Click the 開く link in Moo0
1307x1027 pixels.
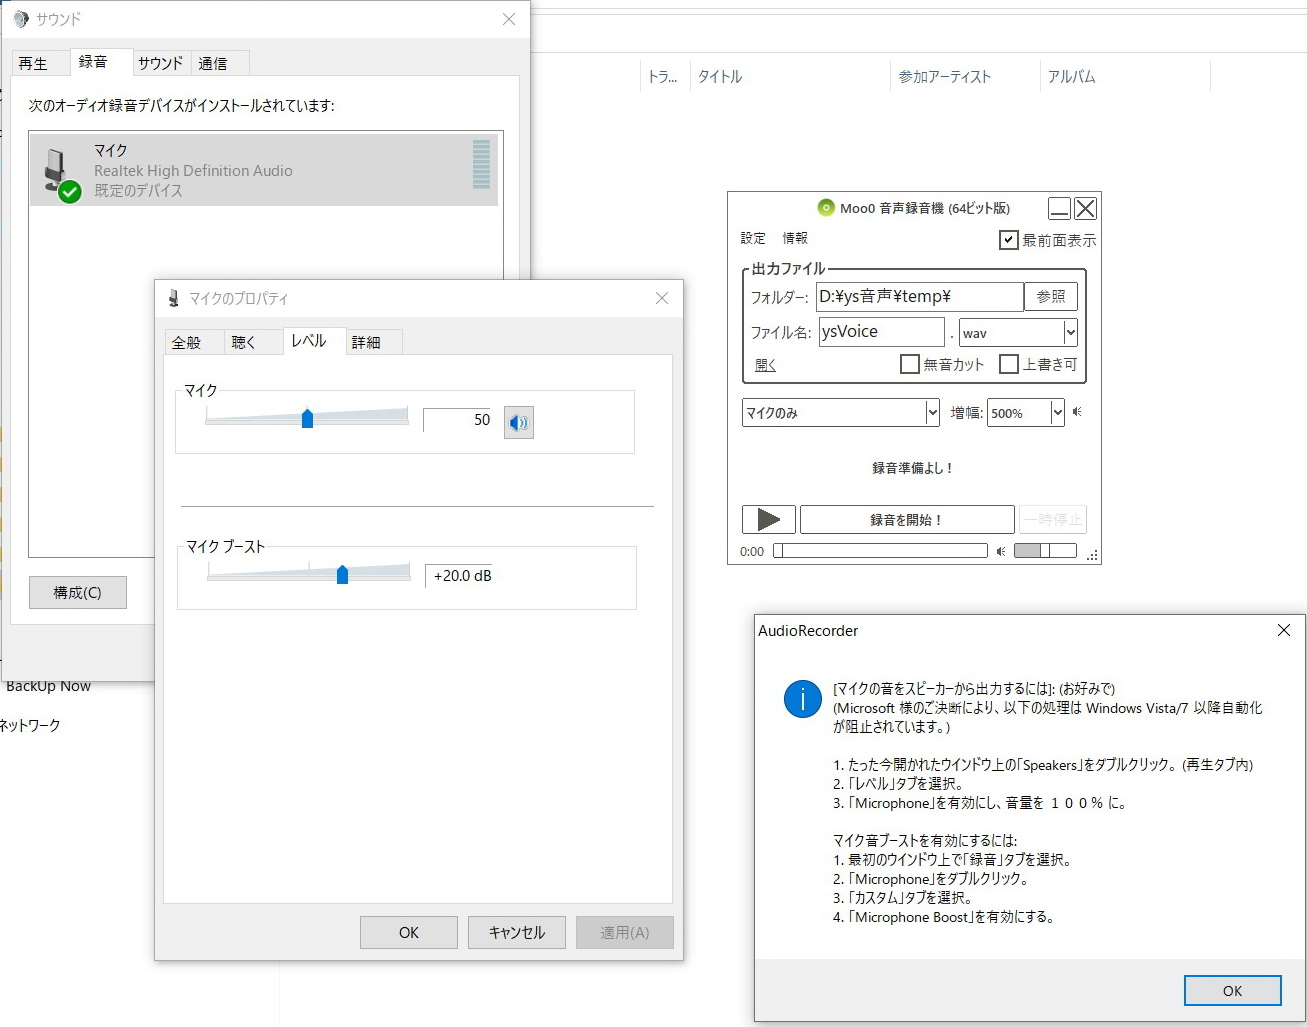click(x=765, y=365)
